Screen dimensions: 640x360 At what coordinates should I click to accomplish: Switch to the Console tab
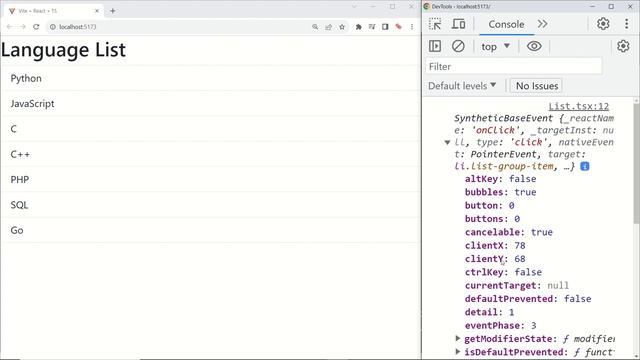click(506, 24)
